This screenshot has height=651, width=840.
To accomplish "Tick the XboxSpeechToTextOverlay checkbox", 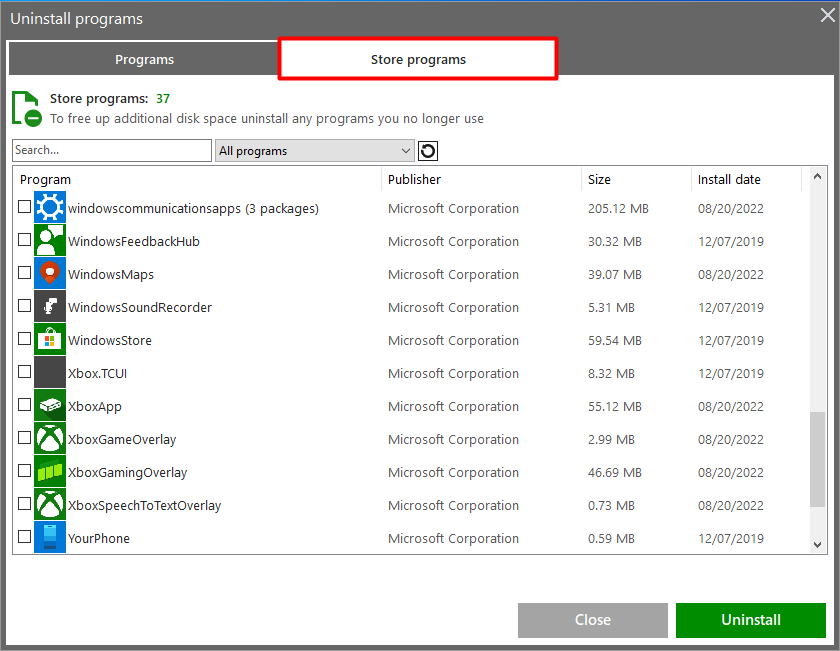I will pyautogui.click(x=24, y=504).
